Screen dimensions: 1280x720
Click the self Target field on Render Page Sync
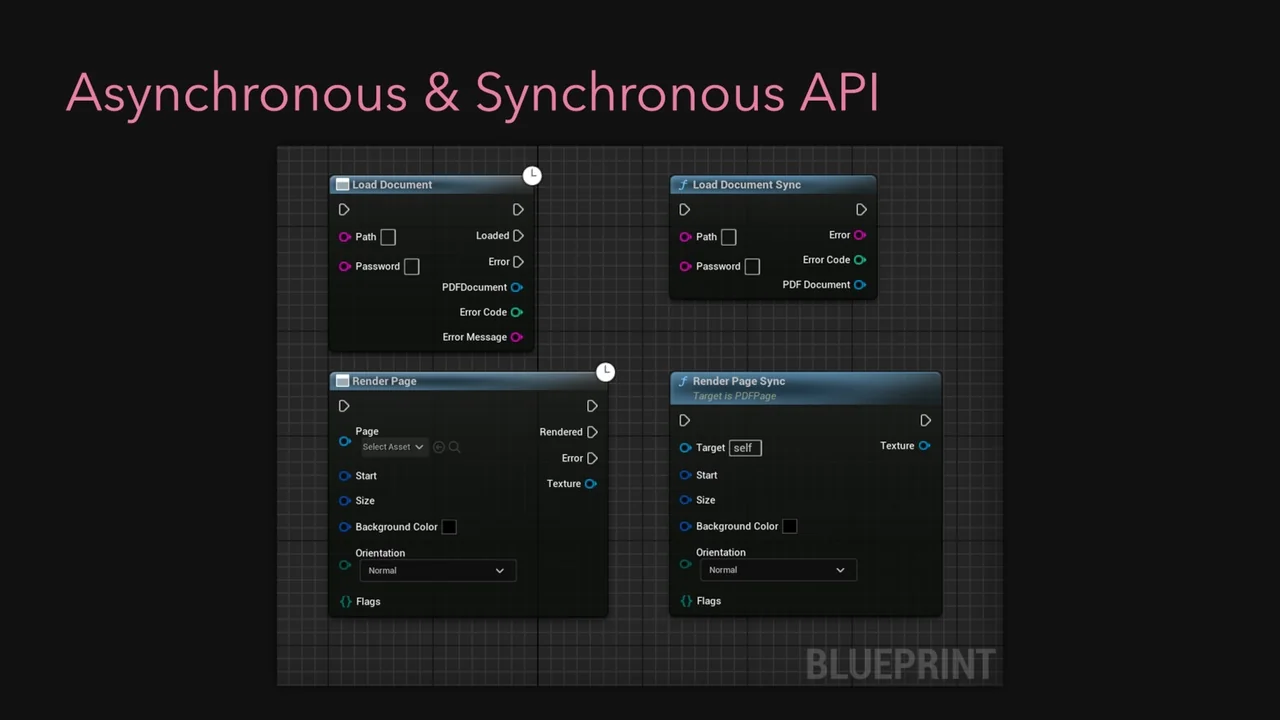[745, 448]
